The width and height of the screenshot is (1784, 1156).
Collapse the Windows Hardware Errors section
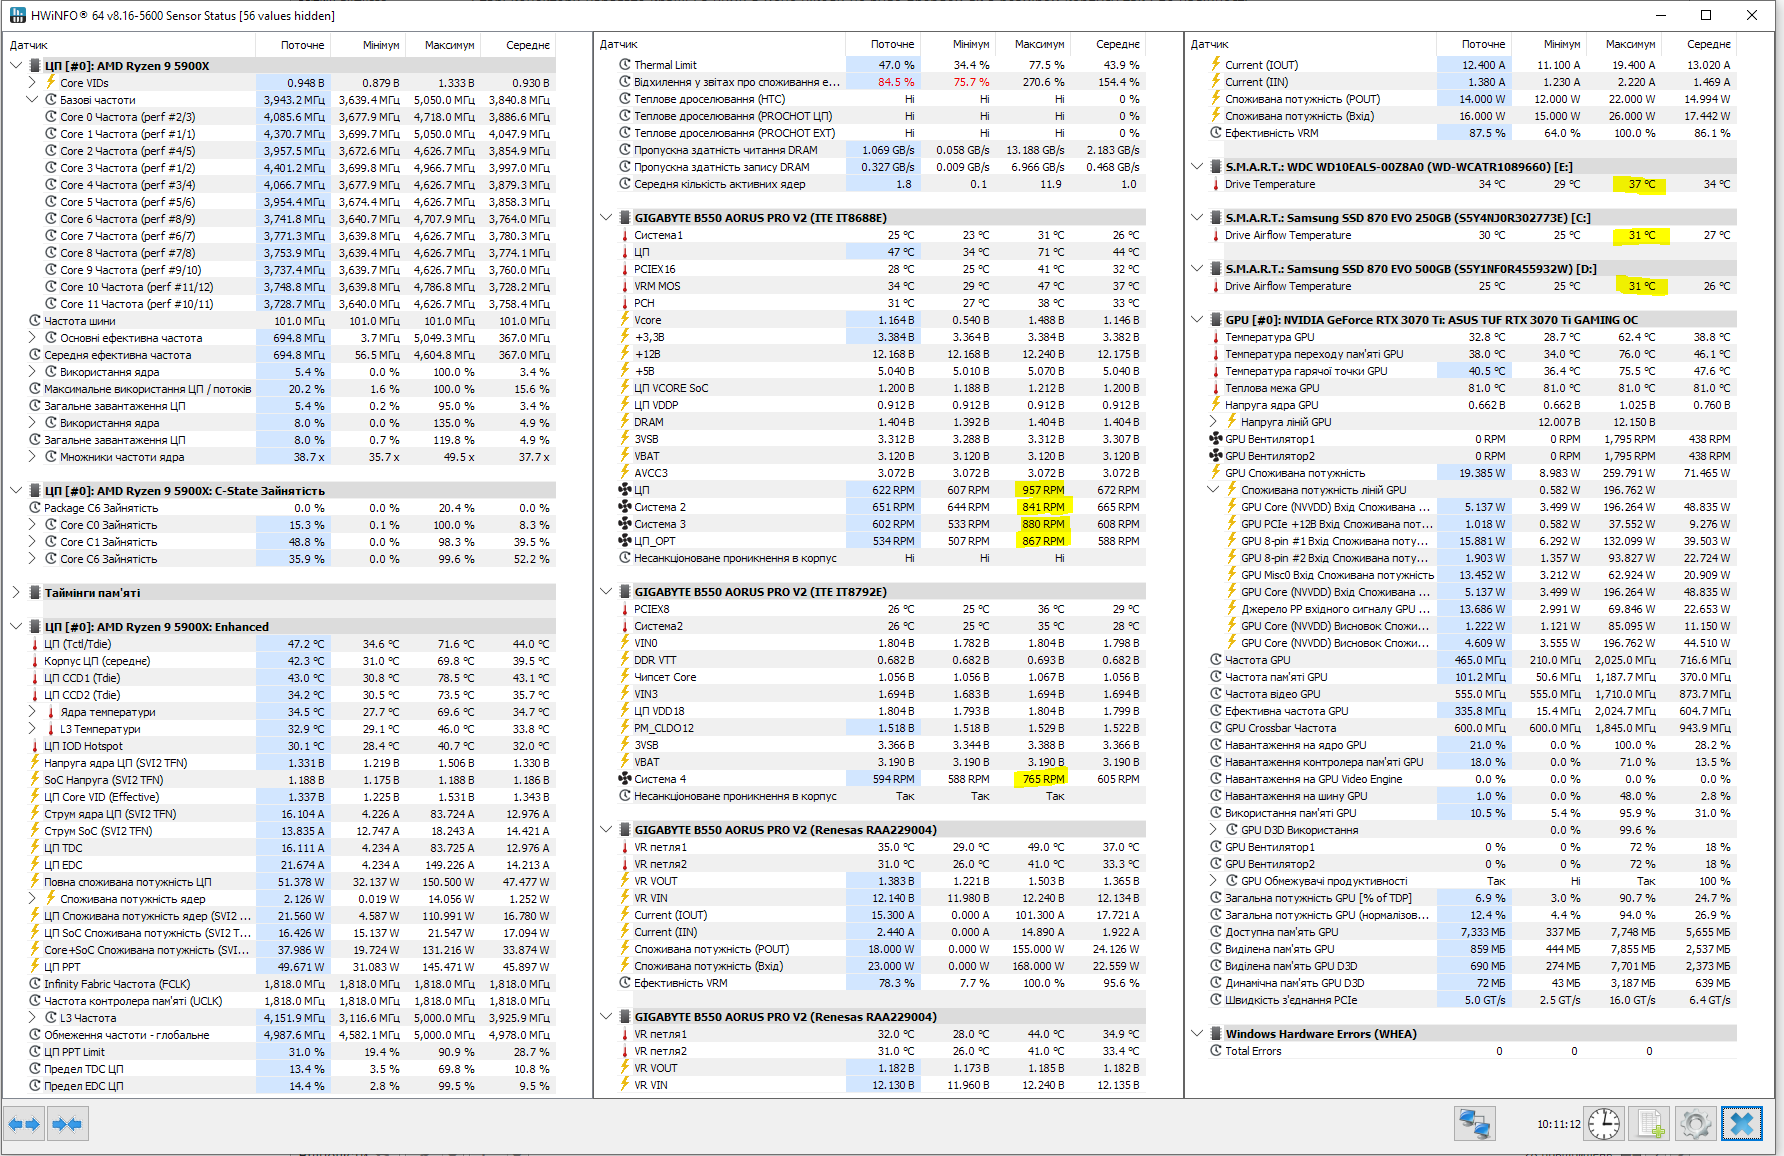[1197, 1034]
